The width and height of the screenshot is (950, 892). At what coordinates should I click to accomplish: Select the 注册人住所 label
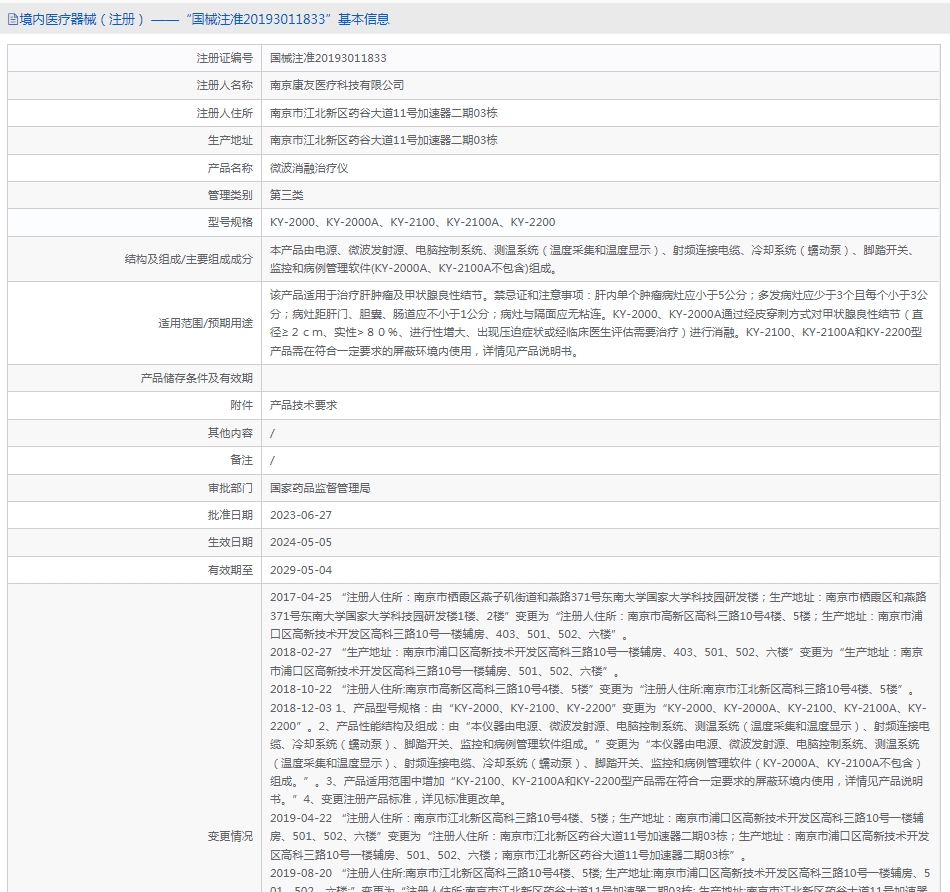tap(224, 113)
